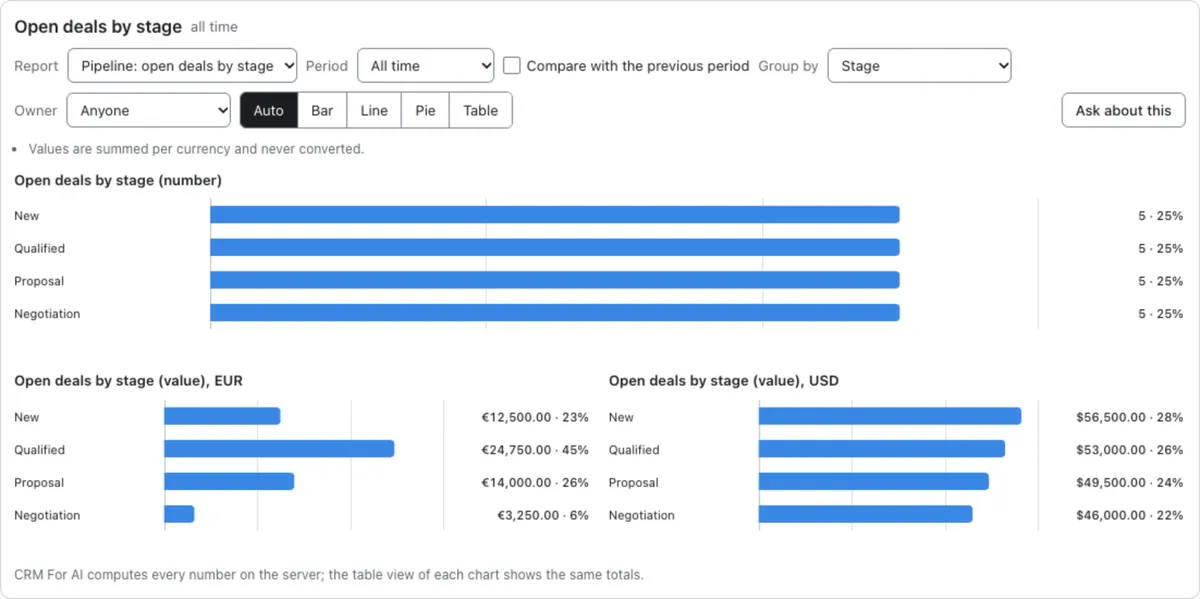The image size is (1200, 599).
Task: Click the '$46,000.00 · 22%' value
Action: click(x=1130, y=515)
